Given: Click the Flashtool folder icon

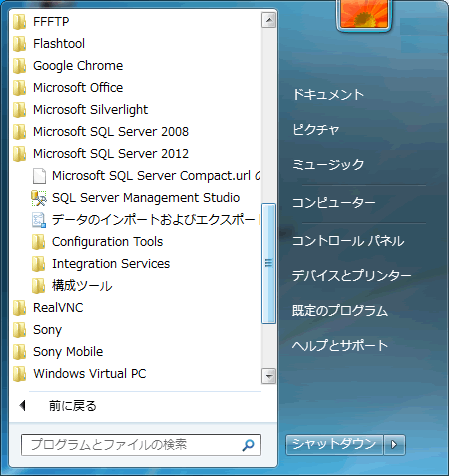Looking at the screenshot, I should [19, 44].
